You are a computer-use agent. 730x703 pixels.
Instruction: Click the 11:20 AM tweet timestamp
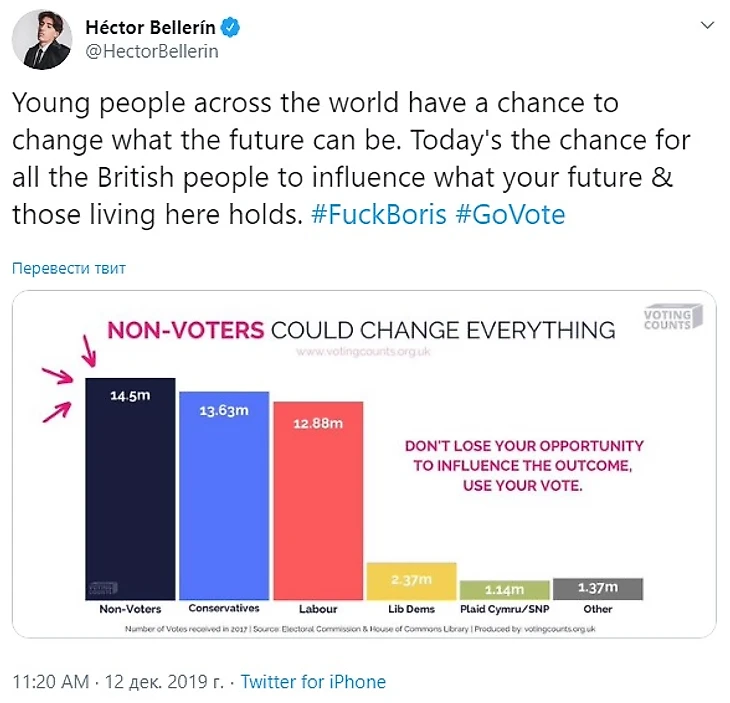pos(50,682)
